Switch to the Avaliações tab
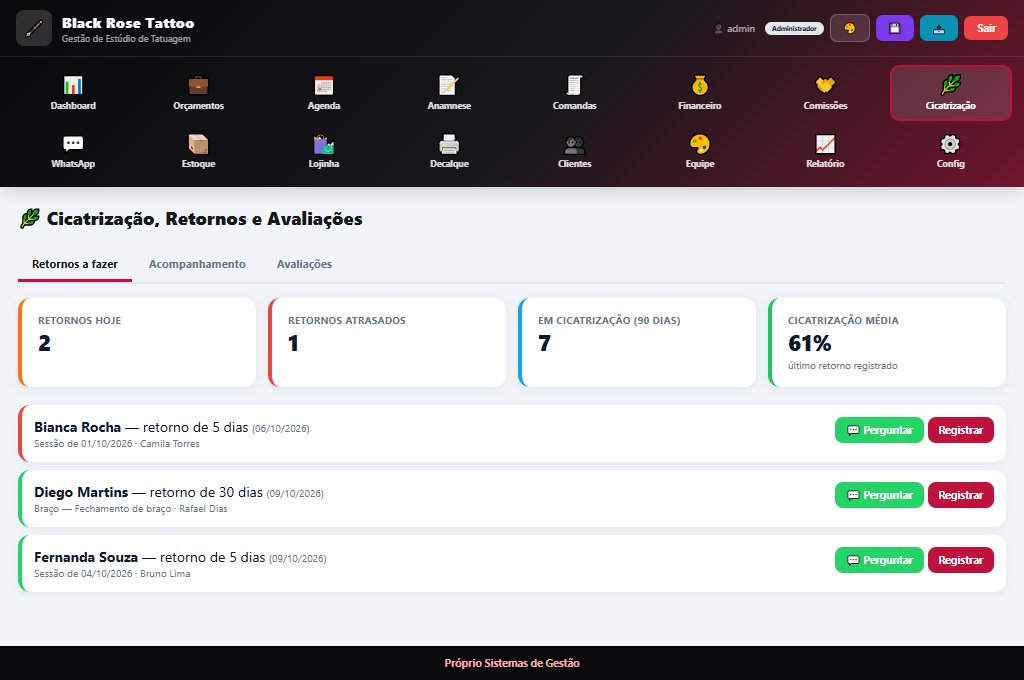The image size is (1024, 680). pos(304,264)
